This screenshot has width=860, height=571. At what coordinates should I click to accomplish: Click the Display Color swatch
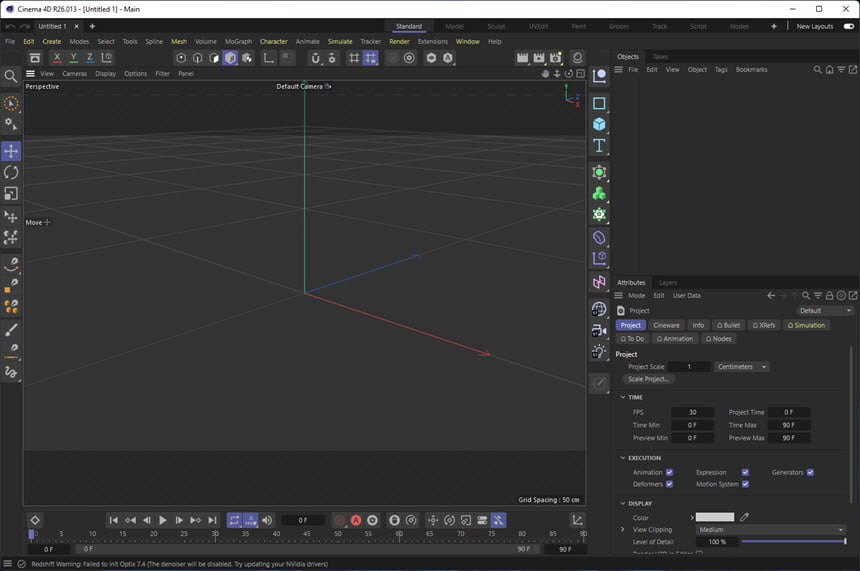coord(715,517)
